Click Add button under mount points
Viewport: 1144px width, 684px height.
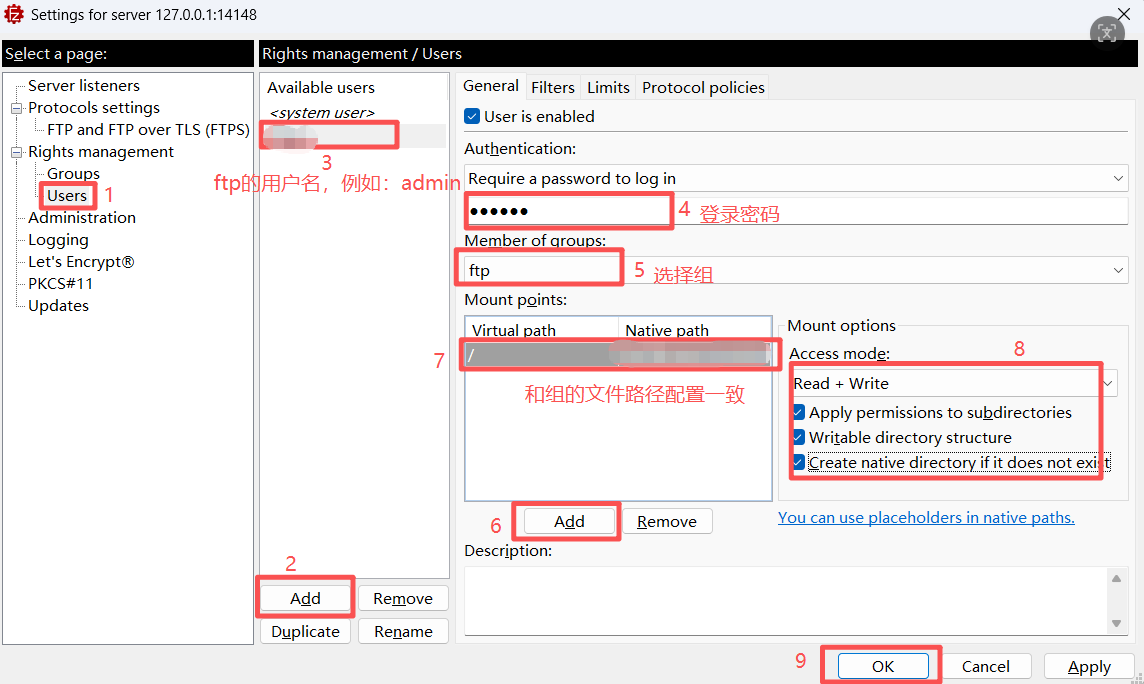(569, 521)
